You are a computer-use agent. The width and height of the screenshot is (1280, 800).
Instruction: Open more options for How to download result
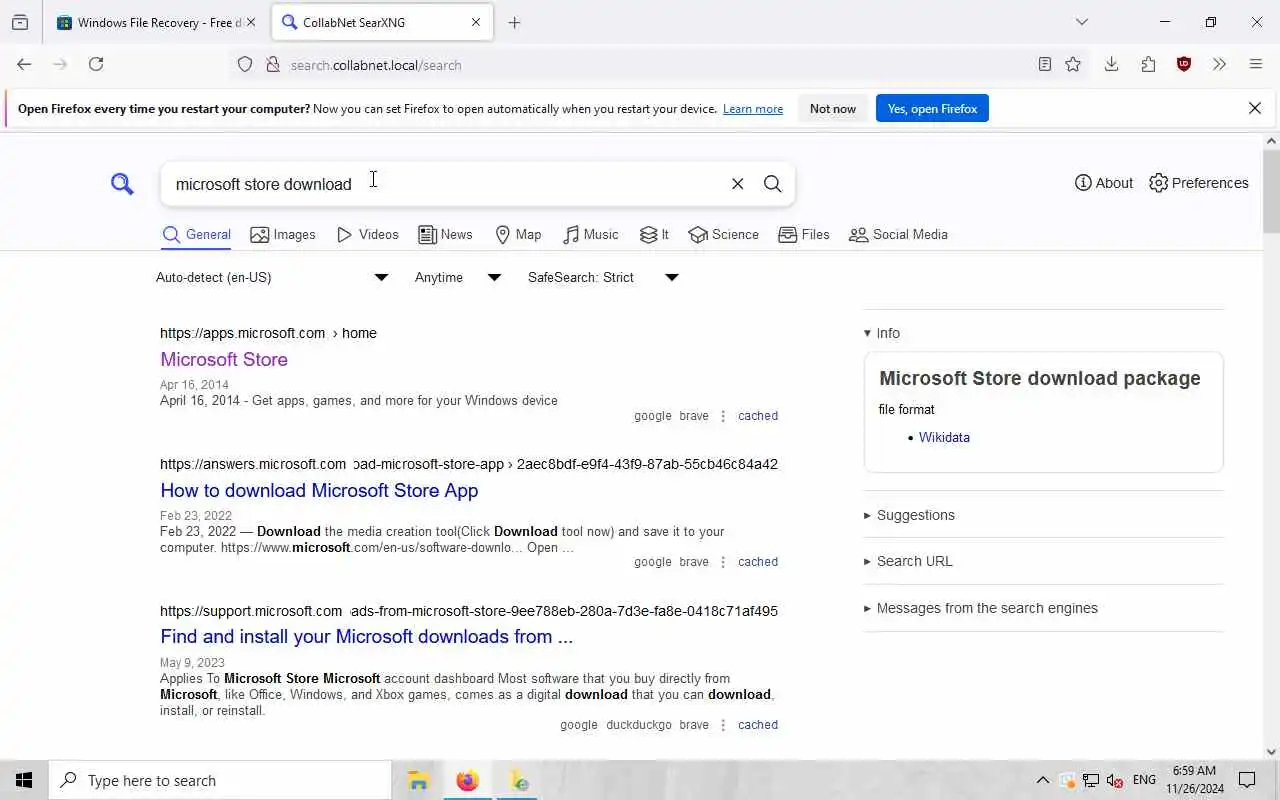click(x=723, y=562)
